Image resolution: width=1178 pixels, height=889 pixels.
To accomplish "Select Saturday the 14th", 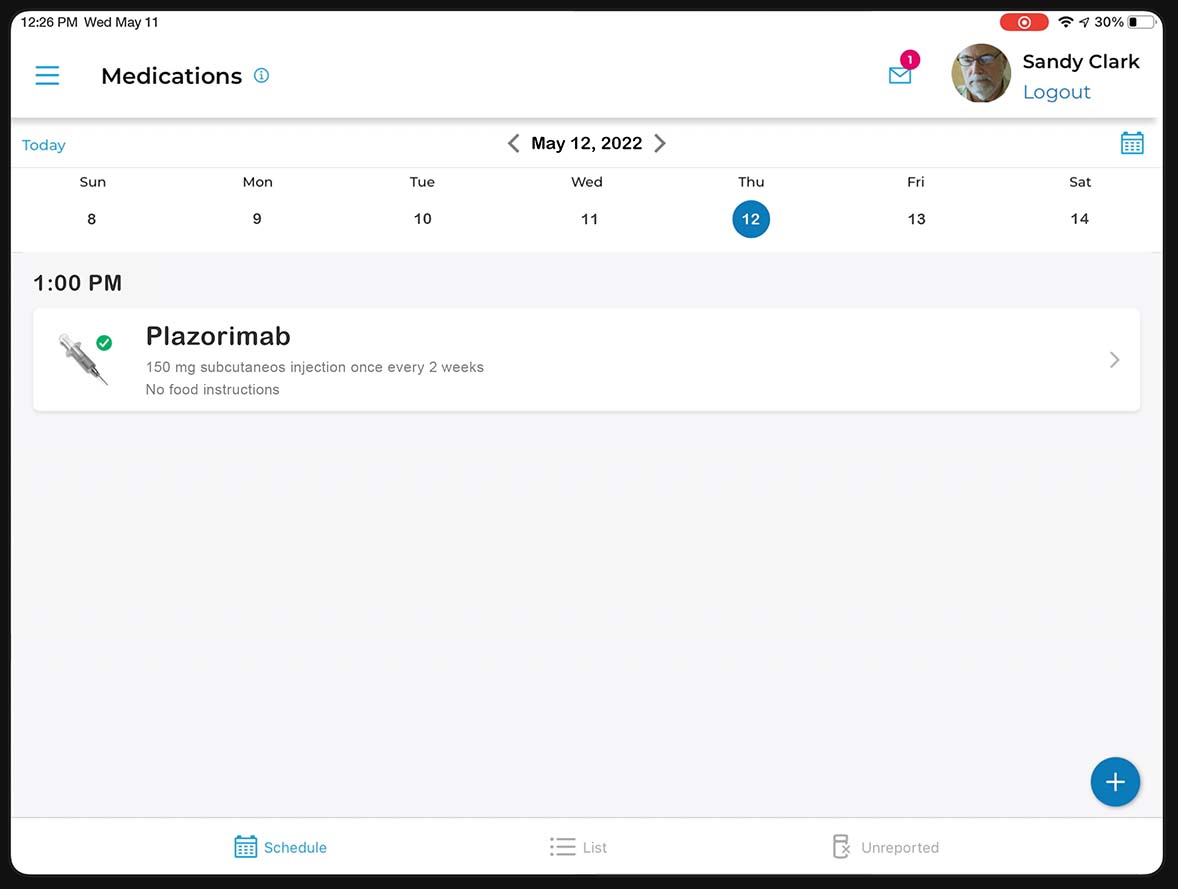I will pyautogui.click(x=1080, y=219).
